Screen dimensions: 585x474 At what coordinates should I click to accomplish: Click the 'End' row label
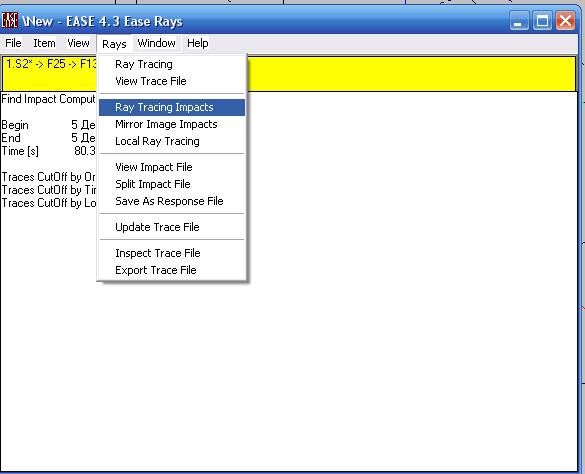(11, 138)
